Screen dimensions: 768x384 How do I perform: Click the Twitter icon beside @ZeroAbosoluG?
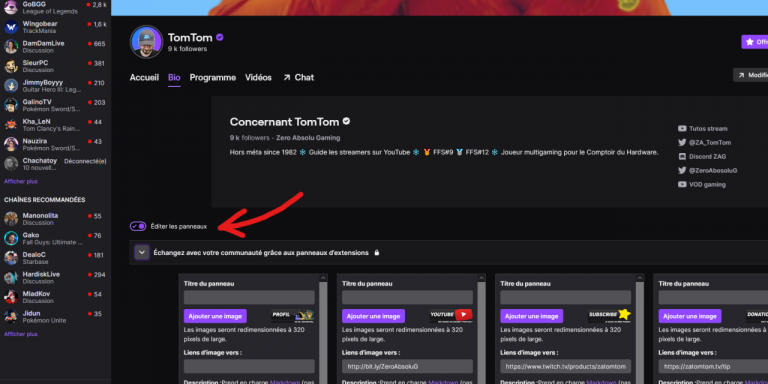pyautogui.click(x=682, y=170)
